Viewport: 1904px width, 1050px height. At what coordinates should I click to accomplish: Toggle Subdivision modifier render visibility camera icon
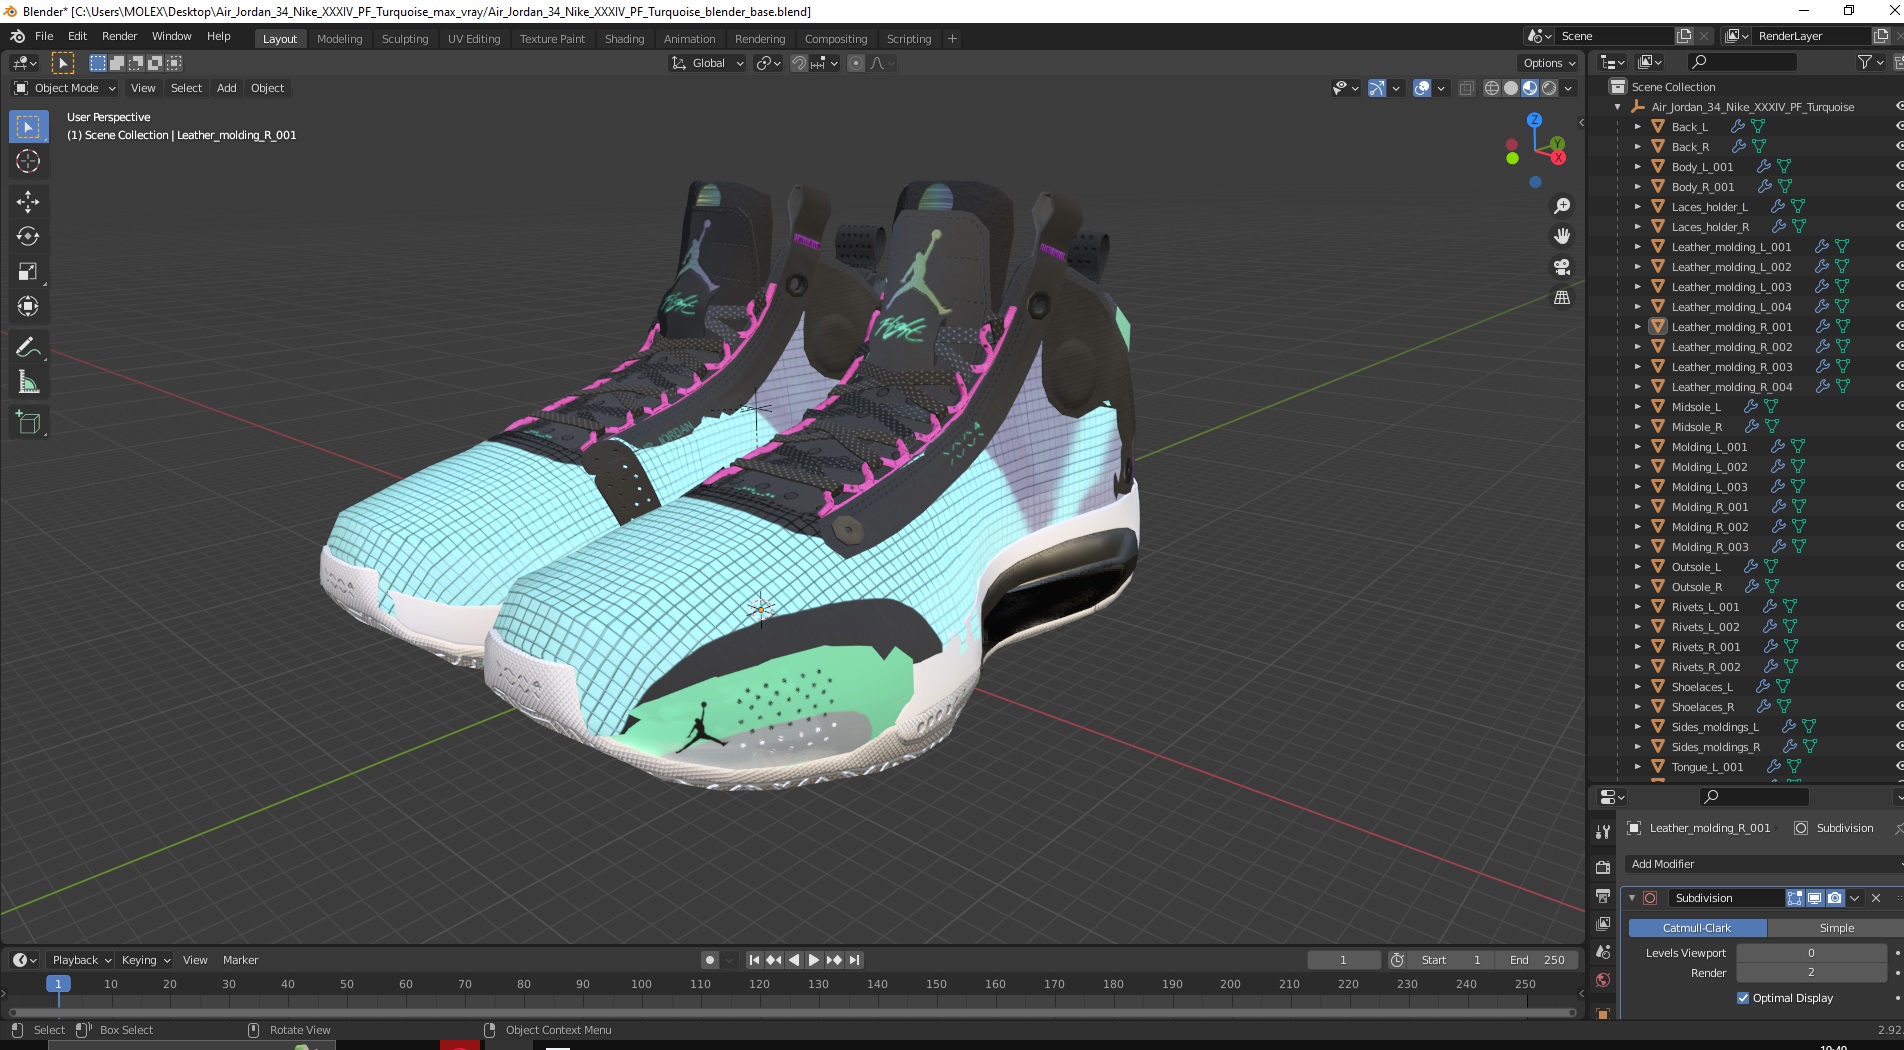tap(1835, 898)
